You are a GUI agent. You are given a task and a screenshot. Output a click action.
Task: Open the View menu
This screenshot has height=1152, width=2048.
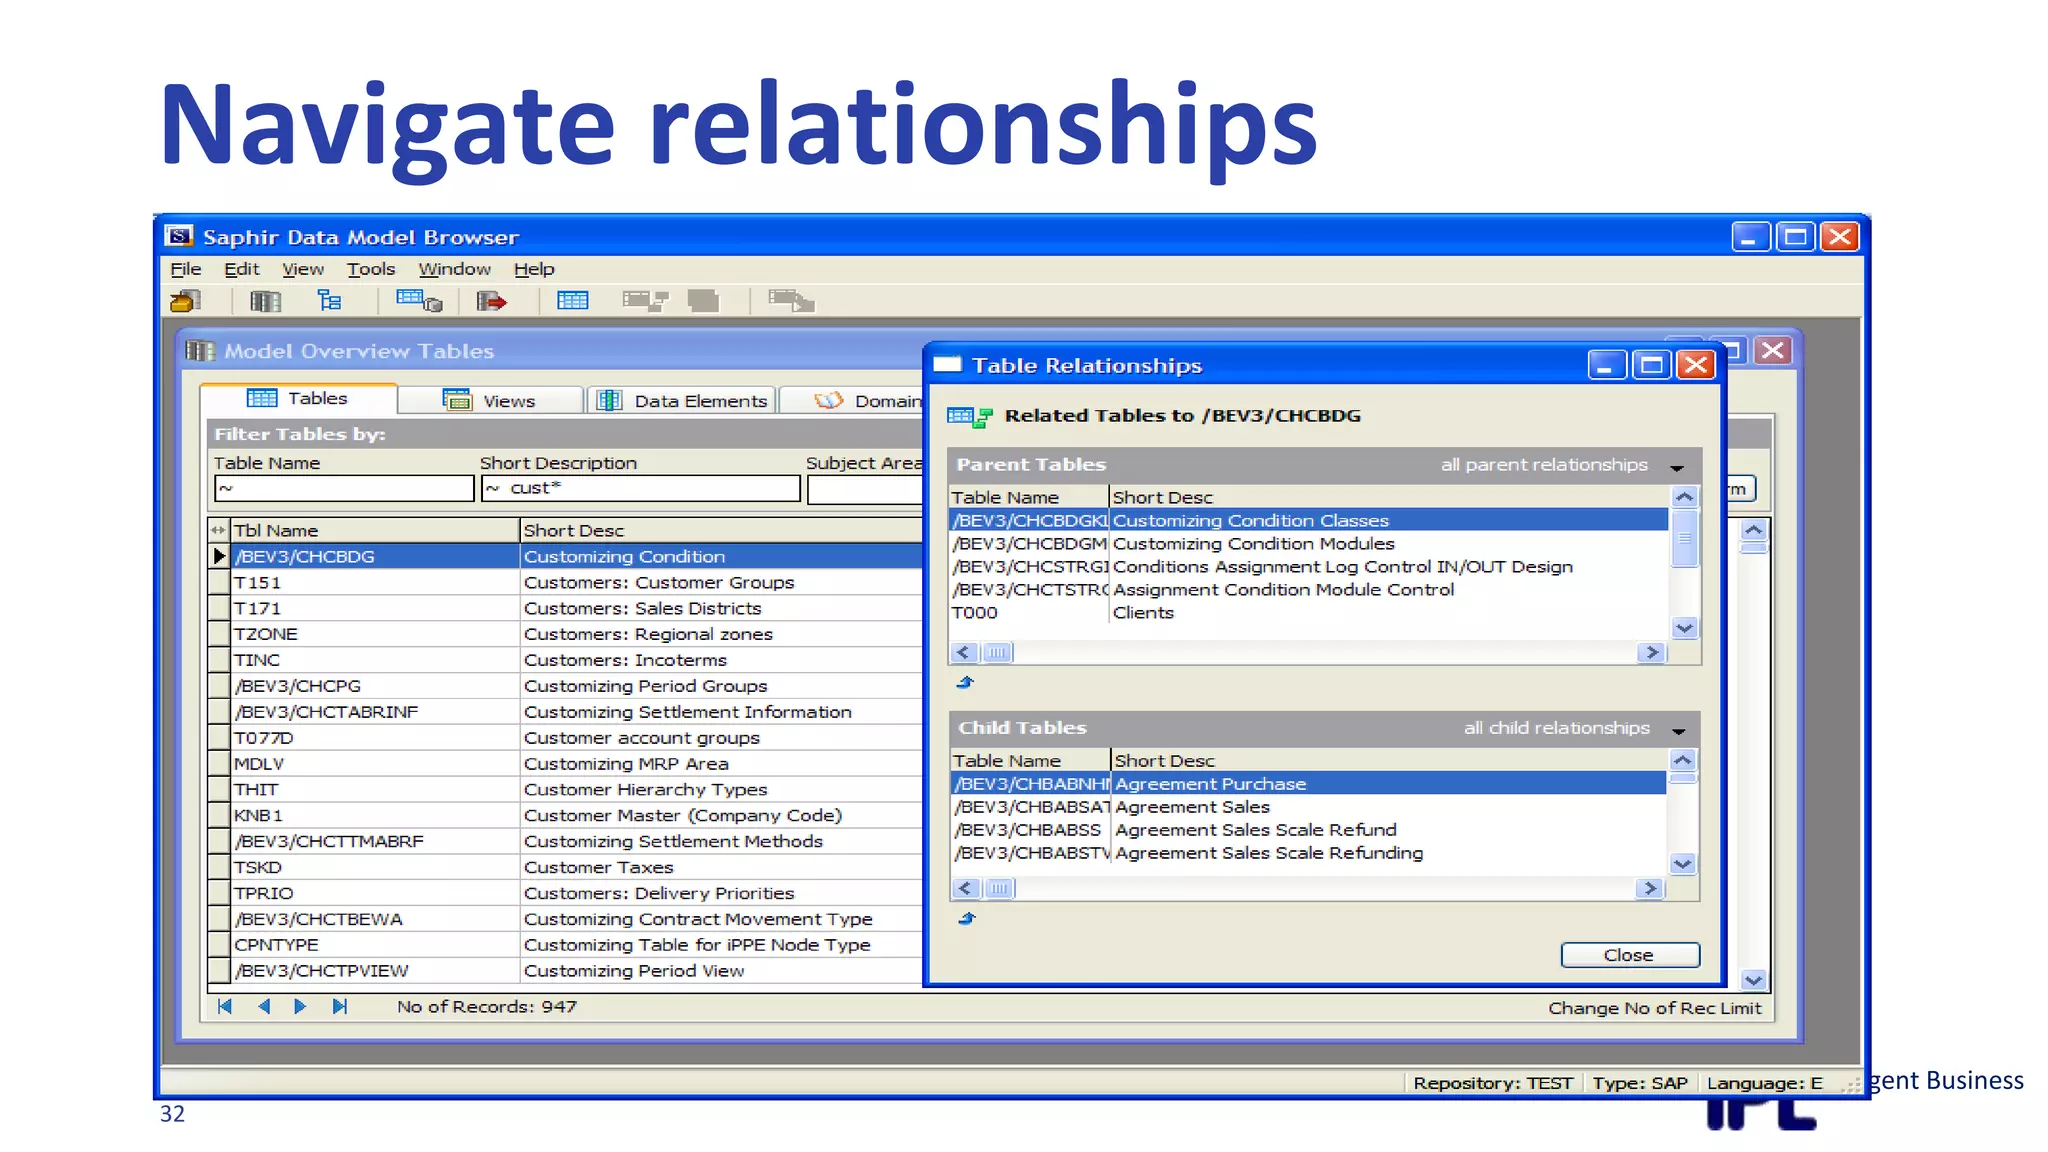pos(303,269)
